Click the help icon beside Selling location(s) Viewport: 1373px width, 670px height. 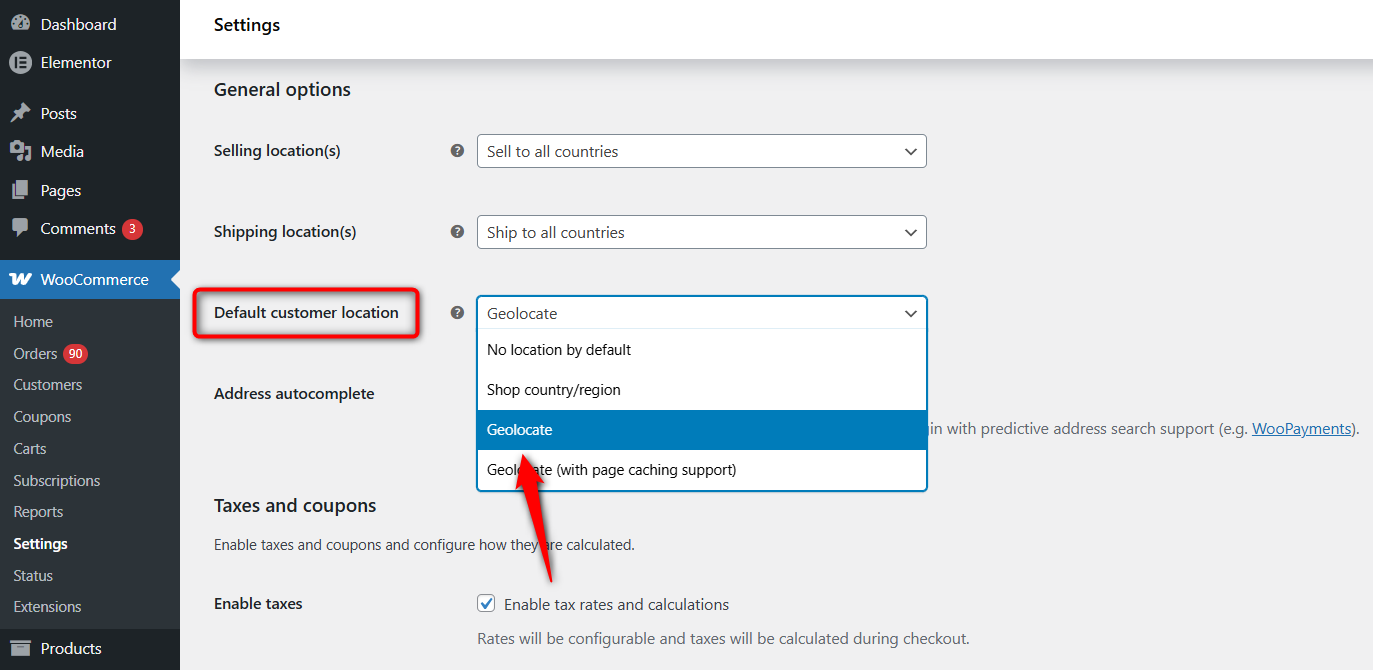(457, 149)
